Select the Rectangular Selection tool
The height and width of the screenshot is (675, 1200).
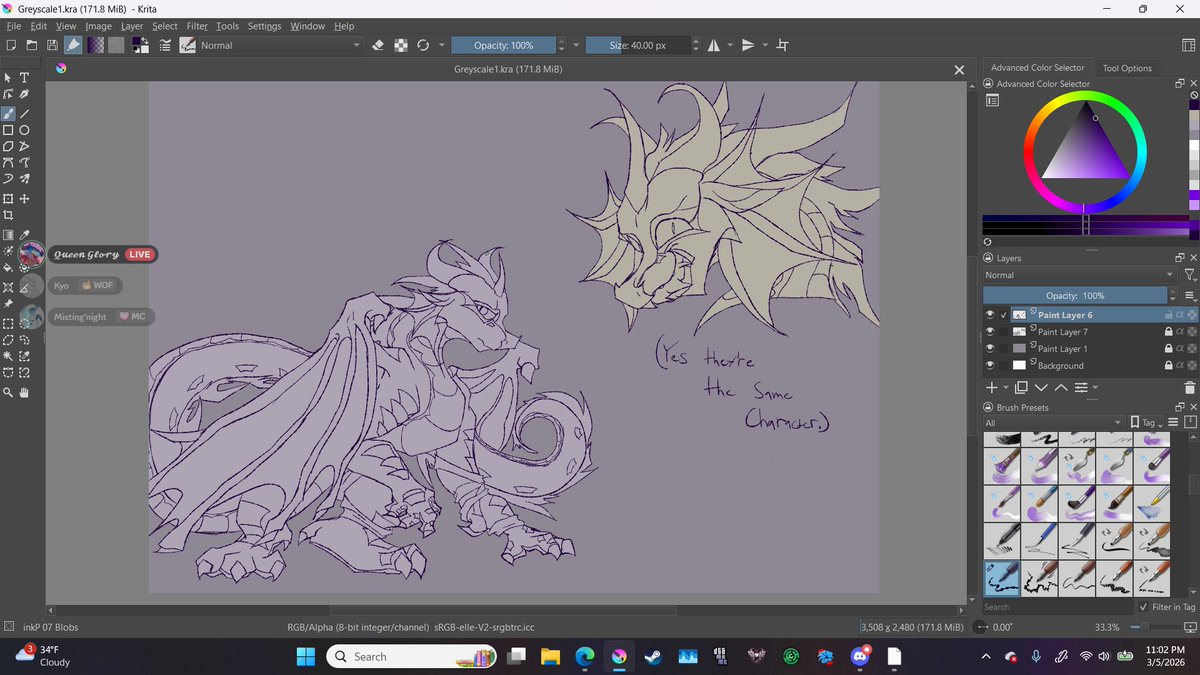8,323
